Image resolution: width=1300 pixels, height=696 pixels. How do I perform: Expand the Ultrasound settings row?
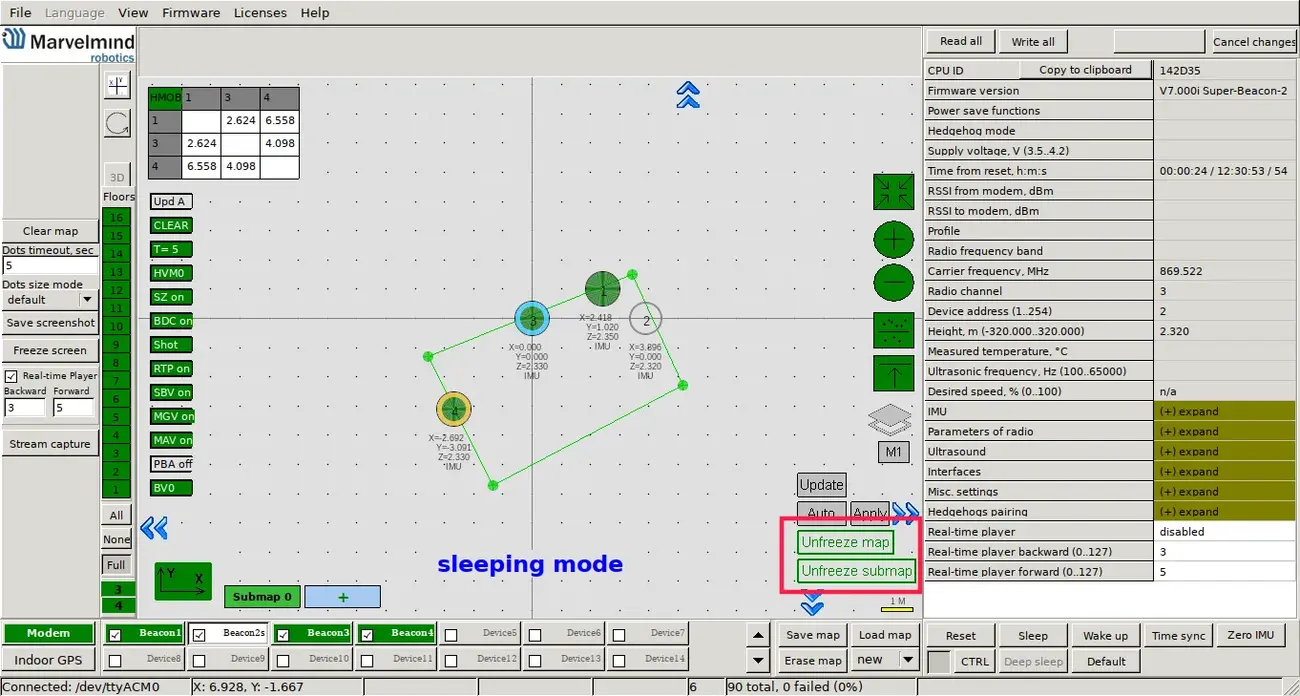pyautogui.click(x=1225, y=451)
